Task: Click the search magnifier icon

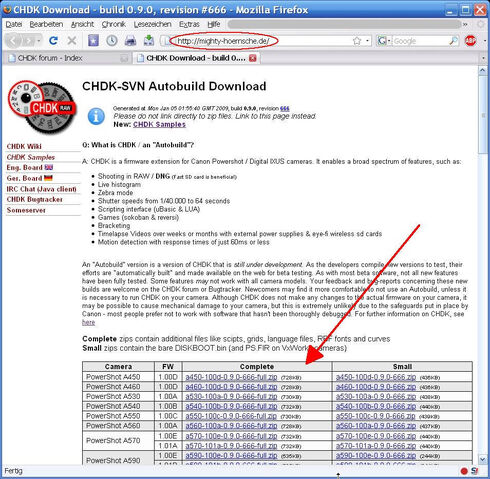Action: (453, 41)
